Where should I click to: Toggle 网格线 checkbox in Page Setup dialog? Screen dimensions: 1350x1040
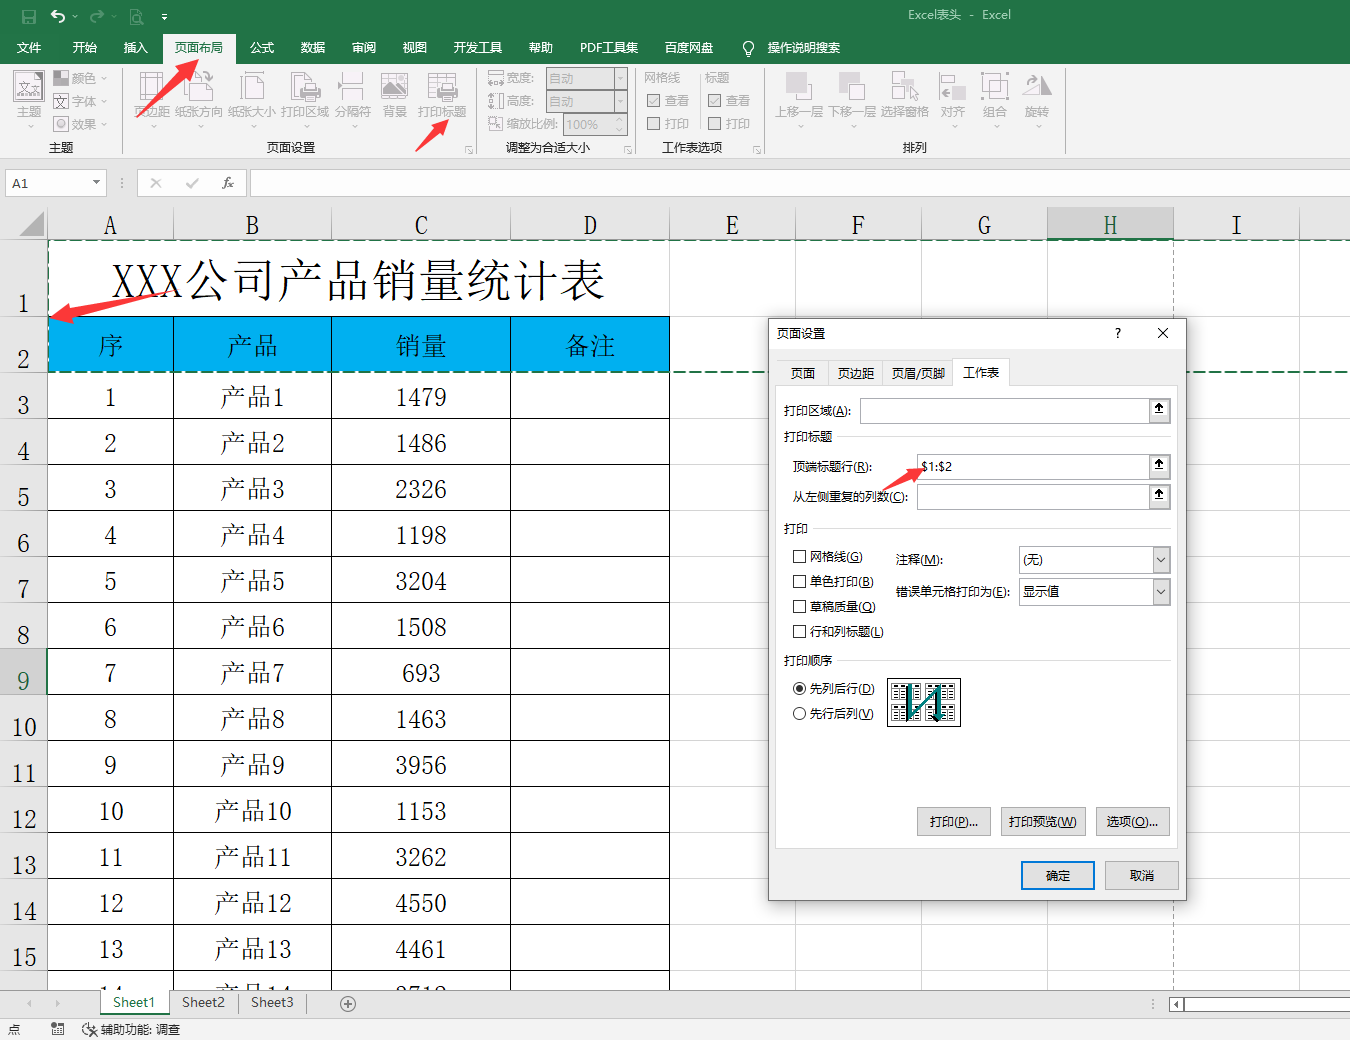(x=799, y=557)
